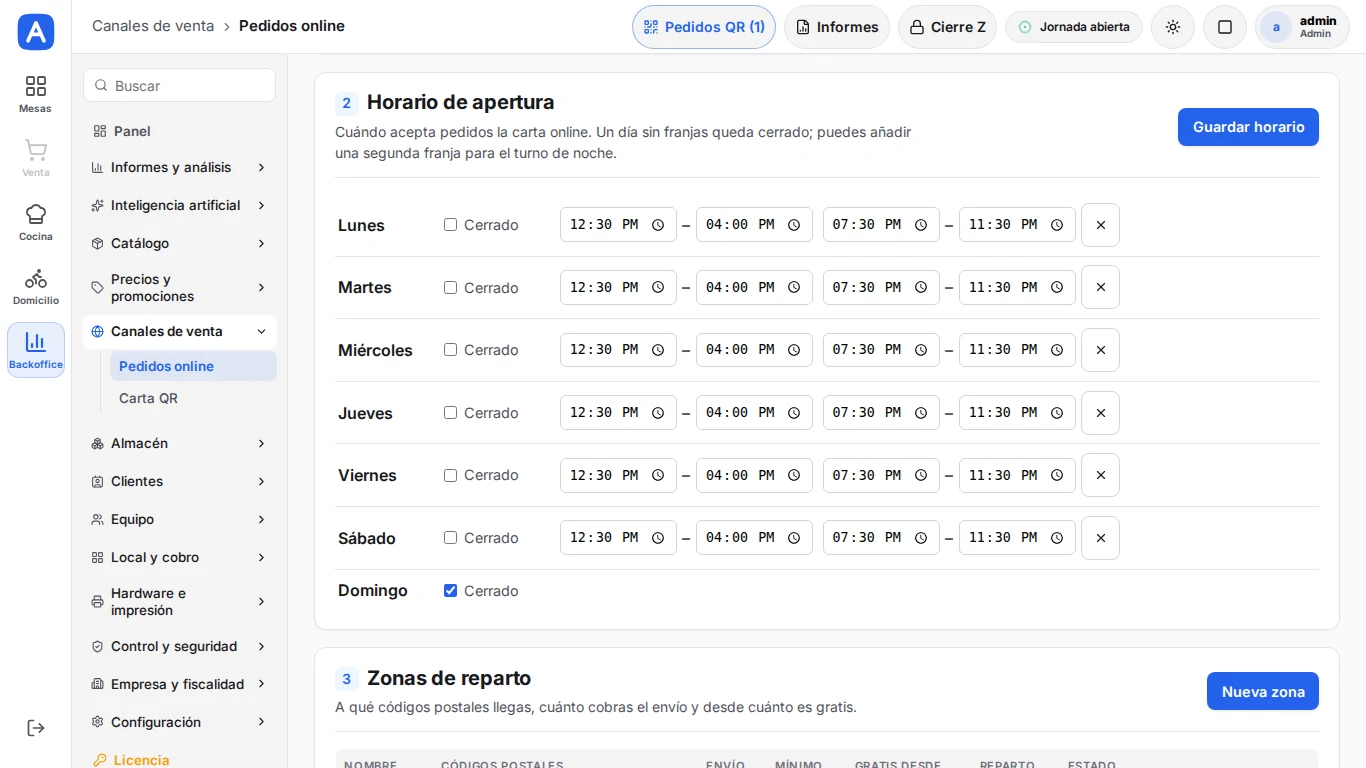Screen dimensions: 1366x768
Task: Go to Panel in sidebar
Action: tap(180, 131)
